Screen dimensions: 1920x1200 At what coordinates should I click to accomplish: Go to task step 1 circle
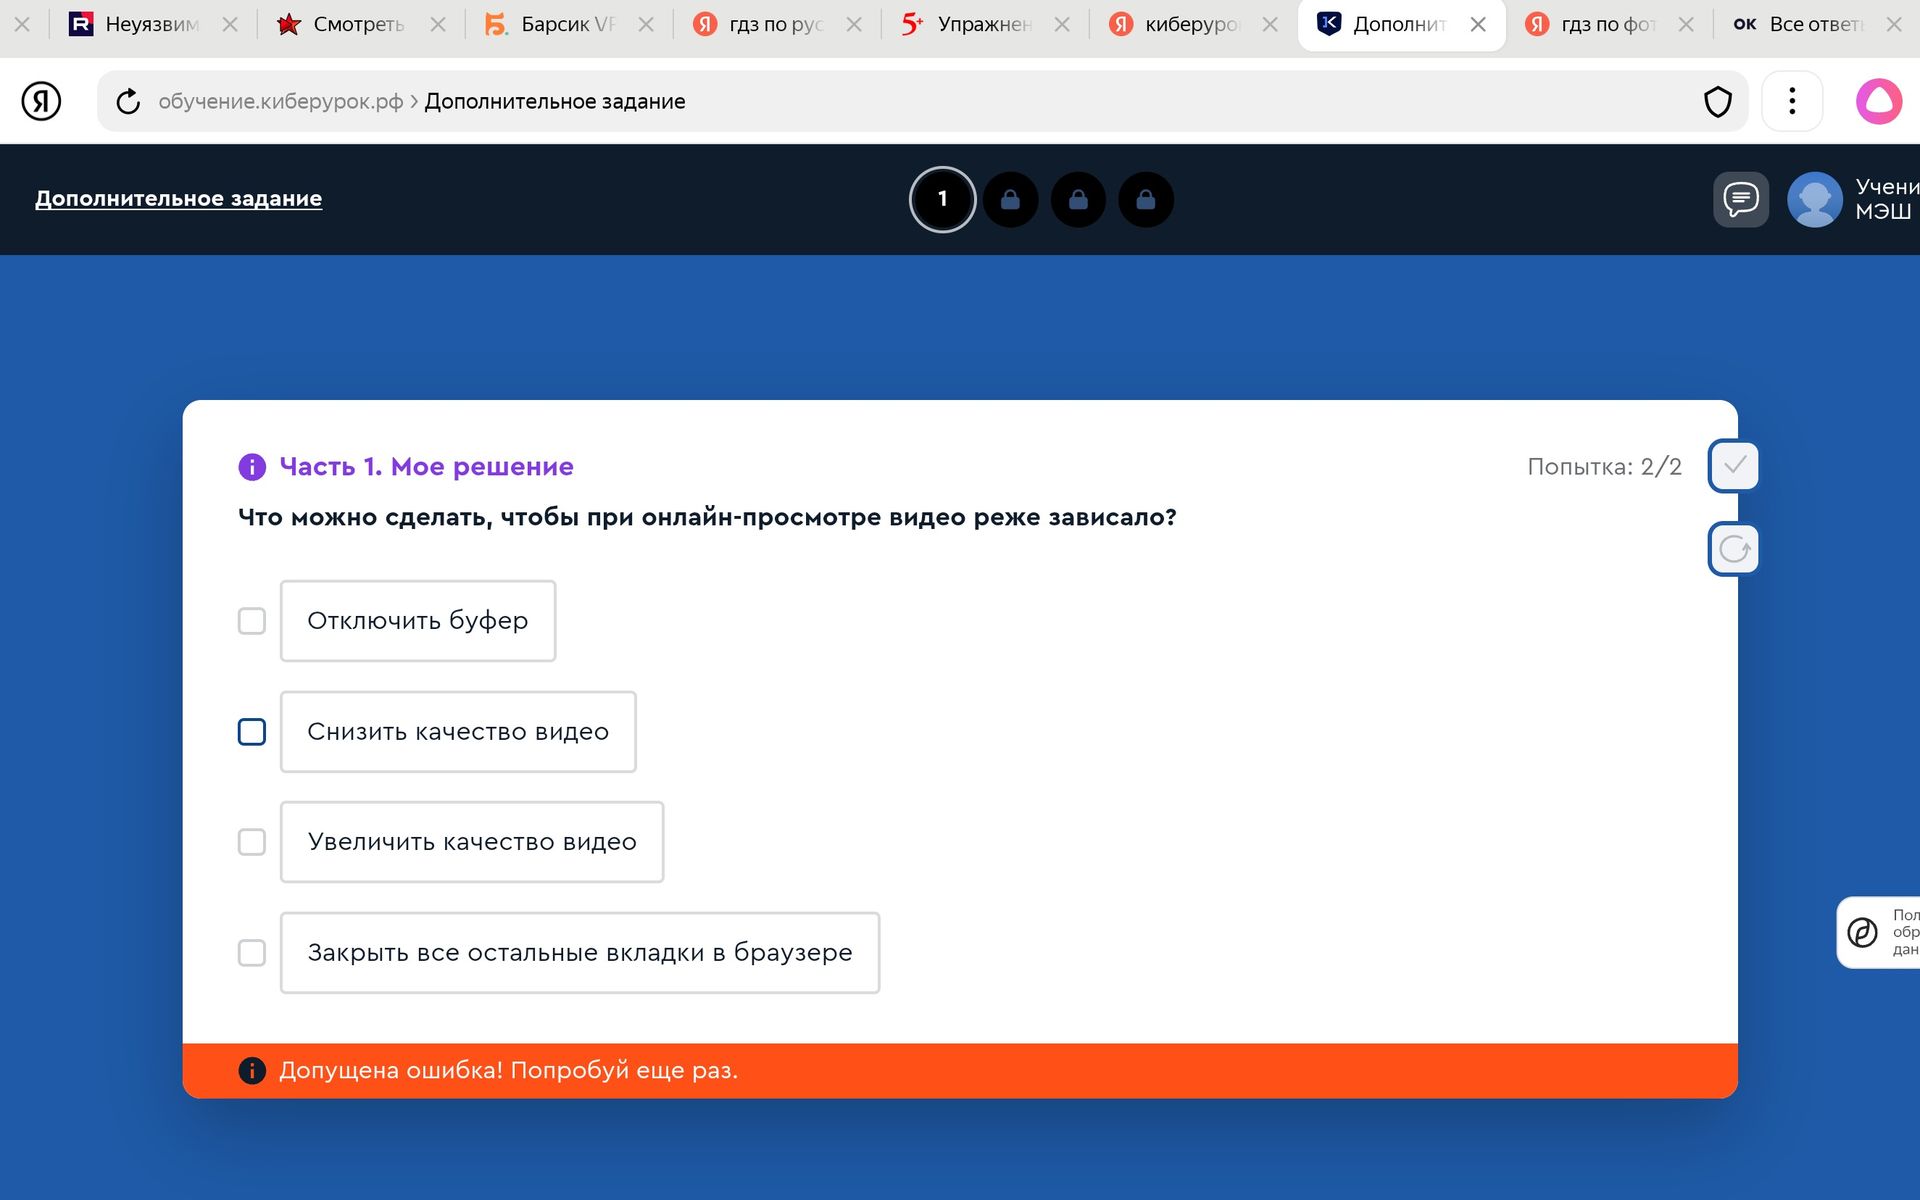(x=942, y=199)
